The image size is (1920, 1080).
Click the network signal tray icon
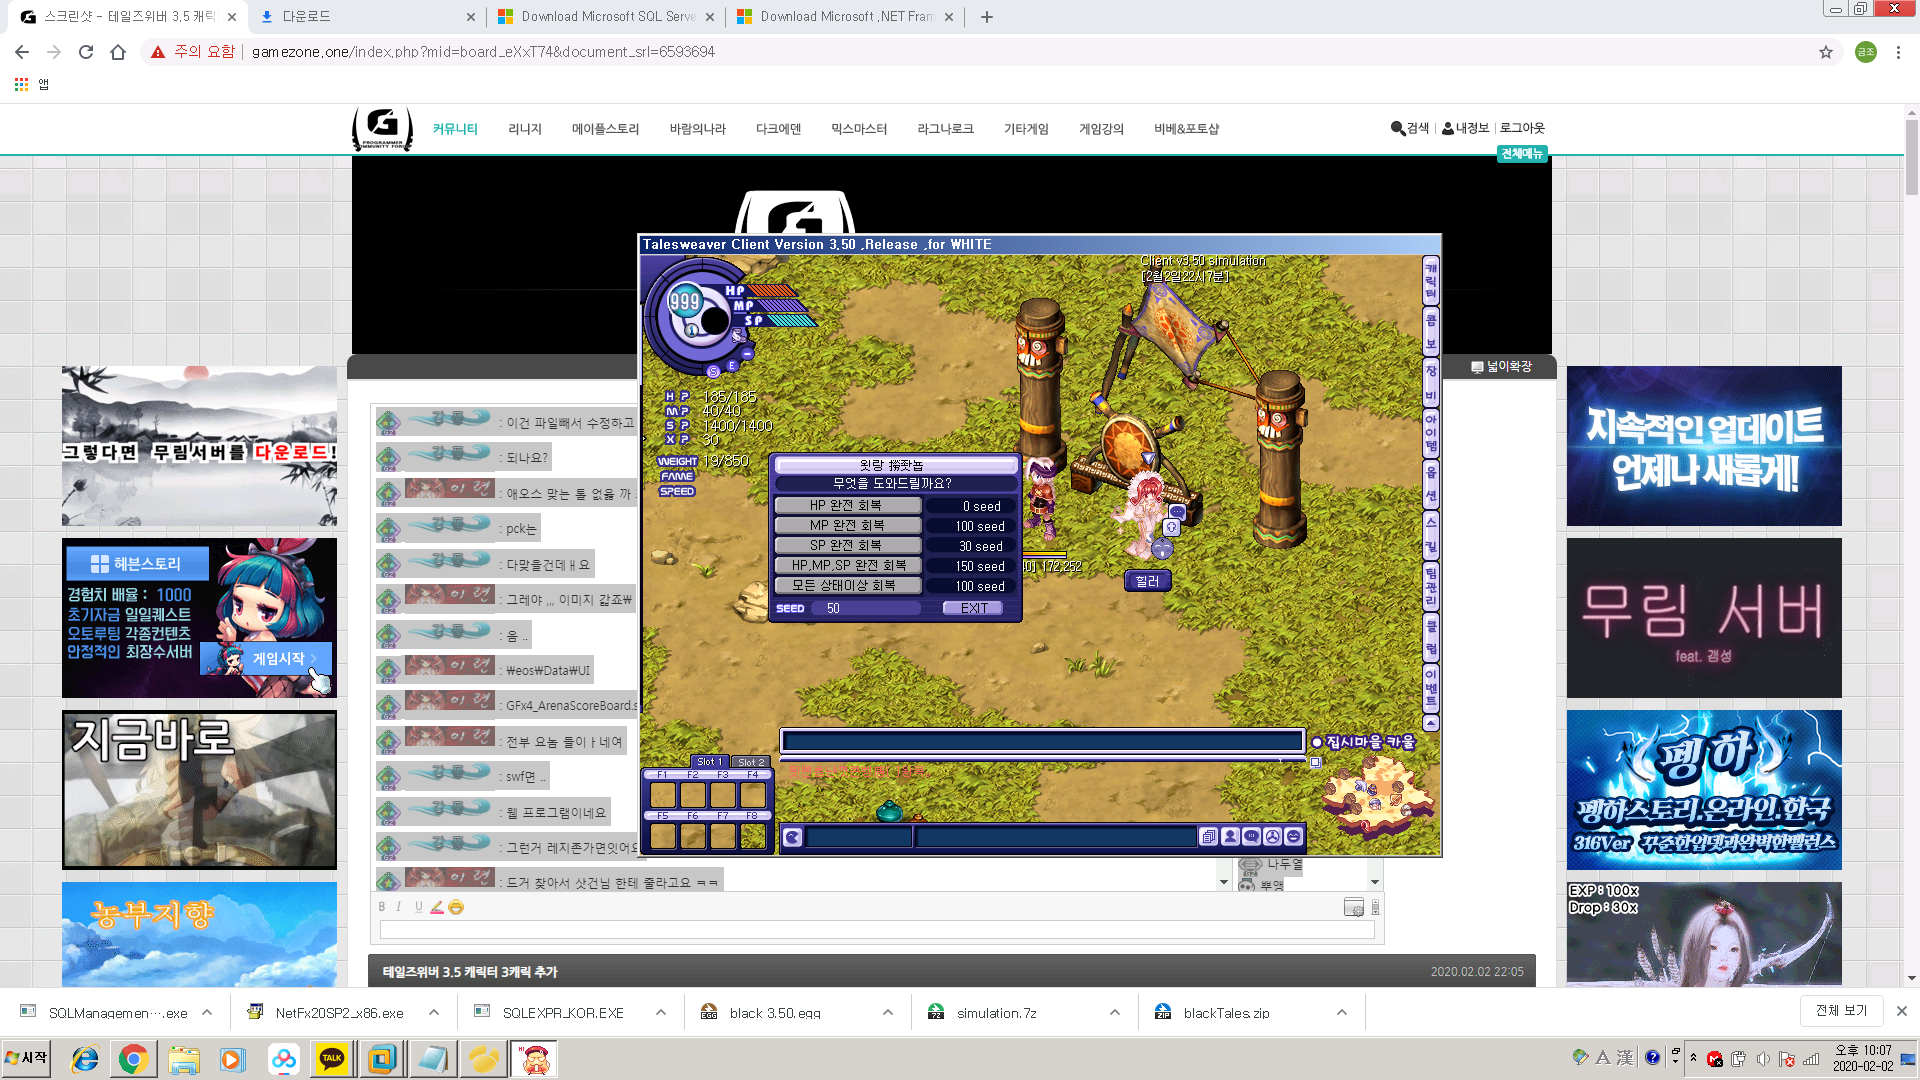[x=1811, y=1059]
